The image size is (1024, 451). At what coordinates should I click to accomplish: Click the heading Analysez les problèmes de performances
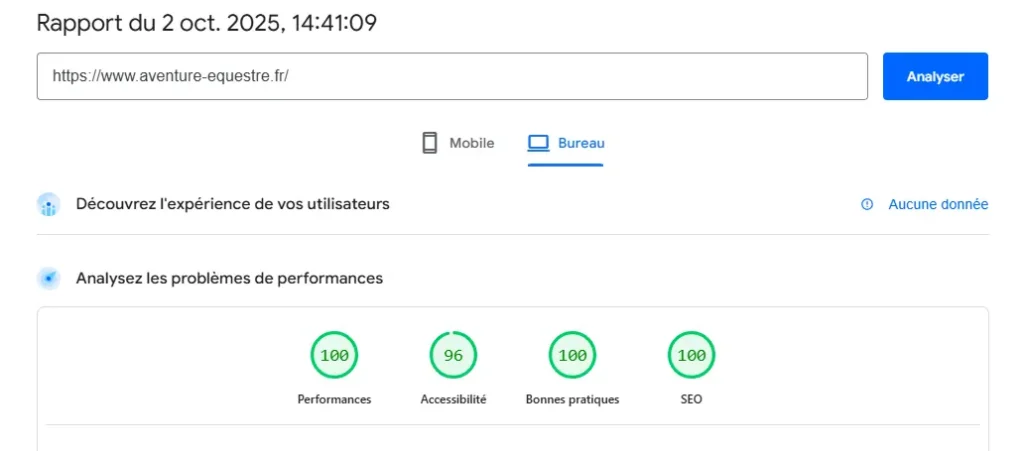pos(229,278)
